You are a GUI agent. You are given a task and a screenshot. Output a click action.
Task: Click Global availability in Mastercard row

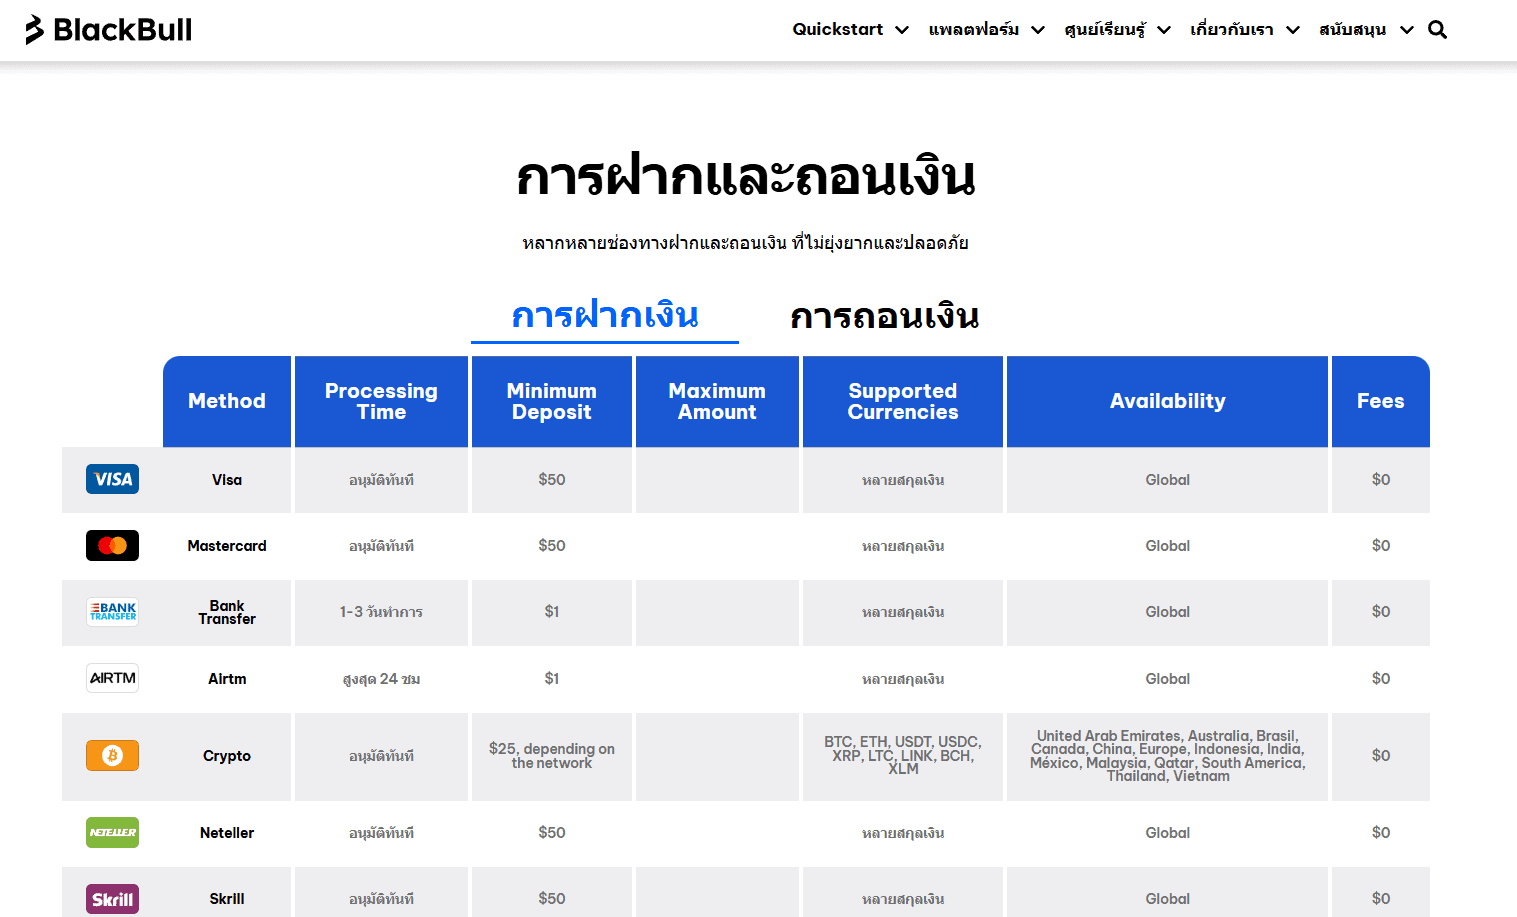pyautogui.click(x=1167, y=546)
